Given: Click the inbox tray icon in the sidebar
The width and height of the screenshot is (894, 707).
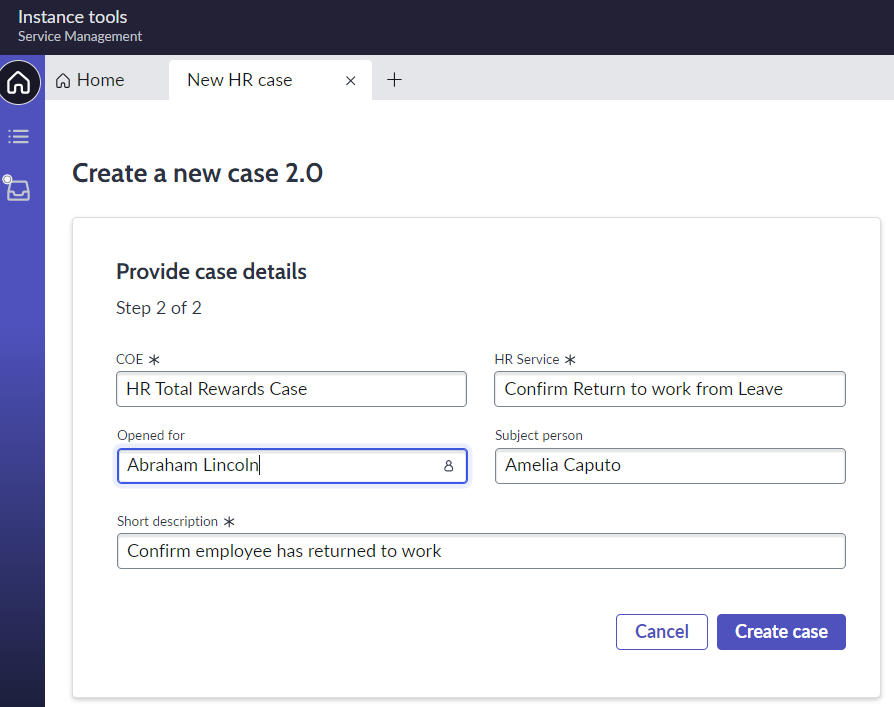Looking at the screenshot, I should click(18, 189).
